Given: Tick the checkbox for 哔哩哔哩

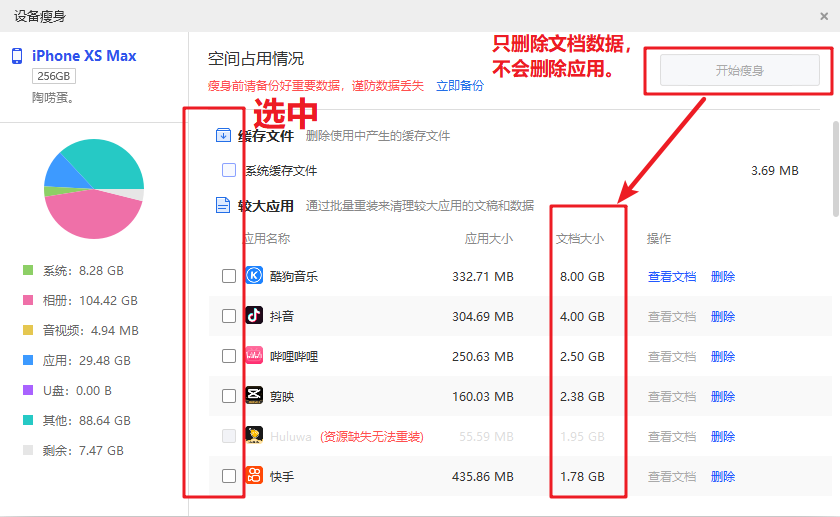Looking at the screenshot, I should pyautogui.click(x=229, y=356).
